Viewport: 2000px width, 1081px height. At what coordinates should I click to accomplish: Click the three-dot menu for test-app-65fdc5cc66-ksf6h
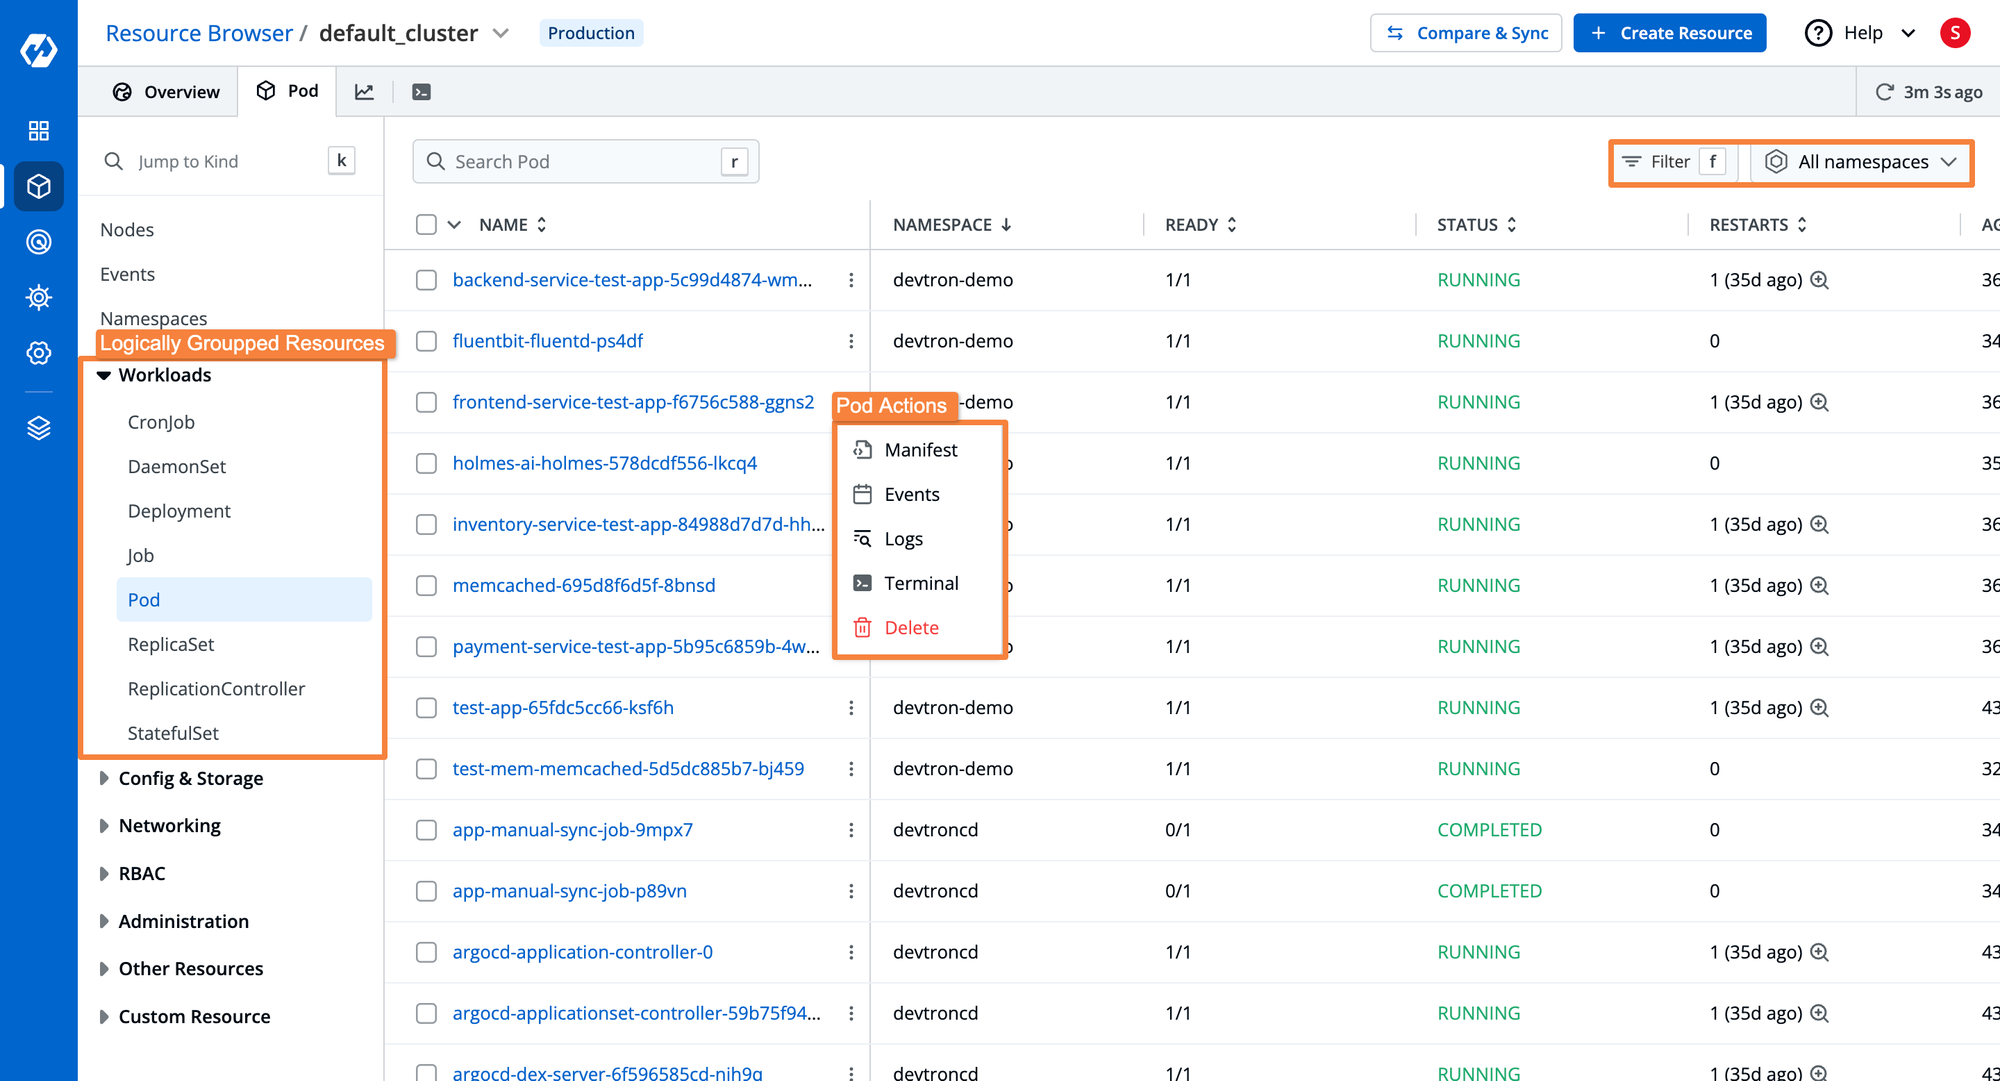pos(853,707)
